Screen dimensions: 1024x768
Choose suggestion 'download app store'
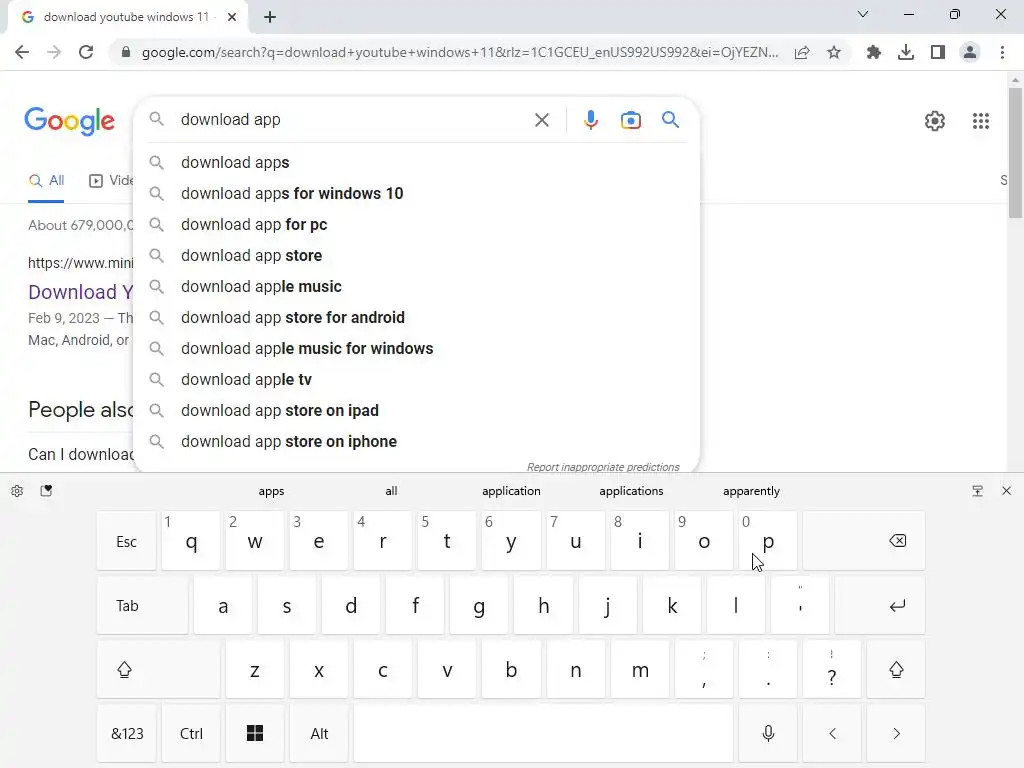(x=416, y=255)
